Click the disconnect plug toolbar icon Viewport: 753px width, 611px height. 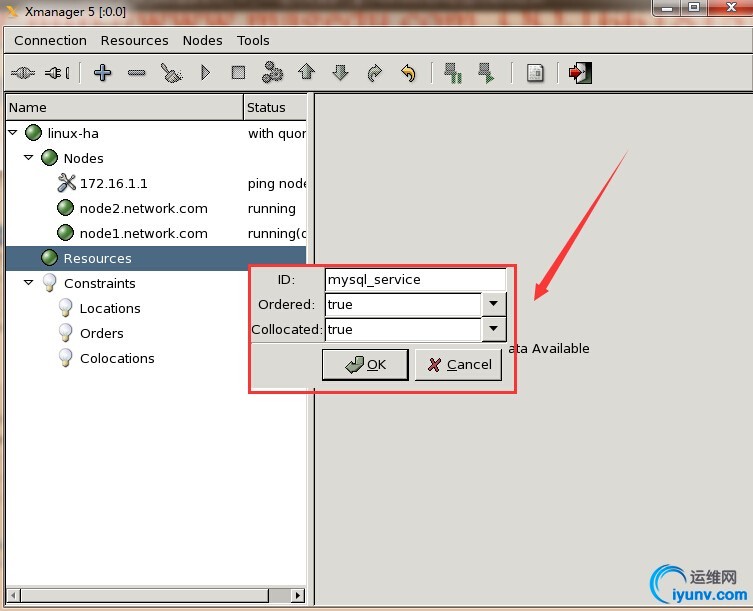coord(57,73)
